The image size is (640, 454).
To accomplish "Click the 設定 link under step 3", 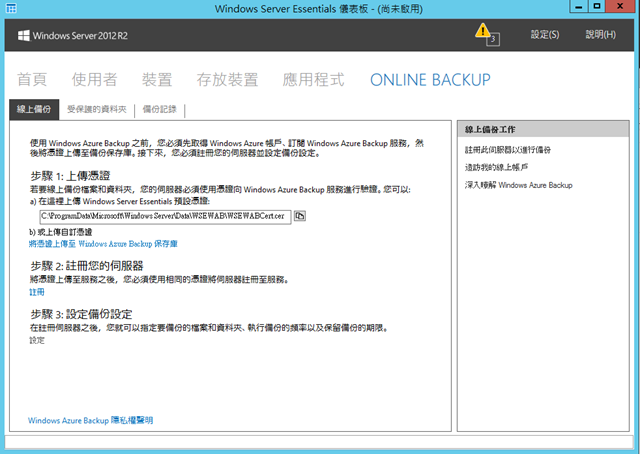I will pyautogui.click(x=37, y=340).
